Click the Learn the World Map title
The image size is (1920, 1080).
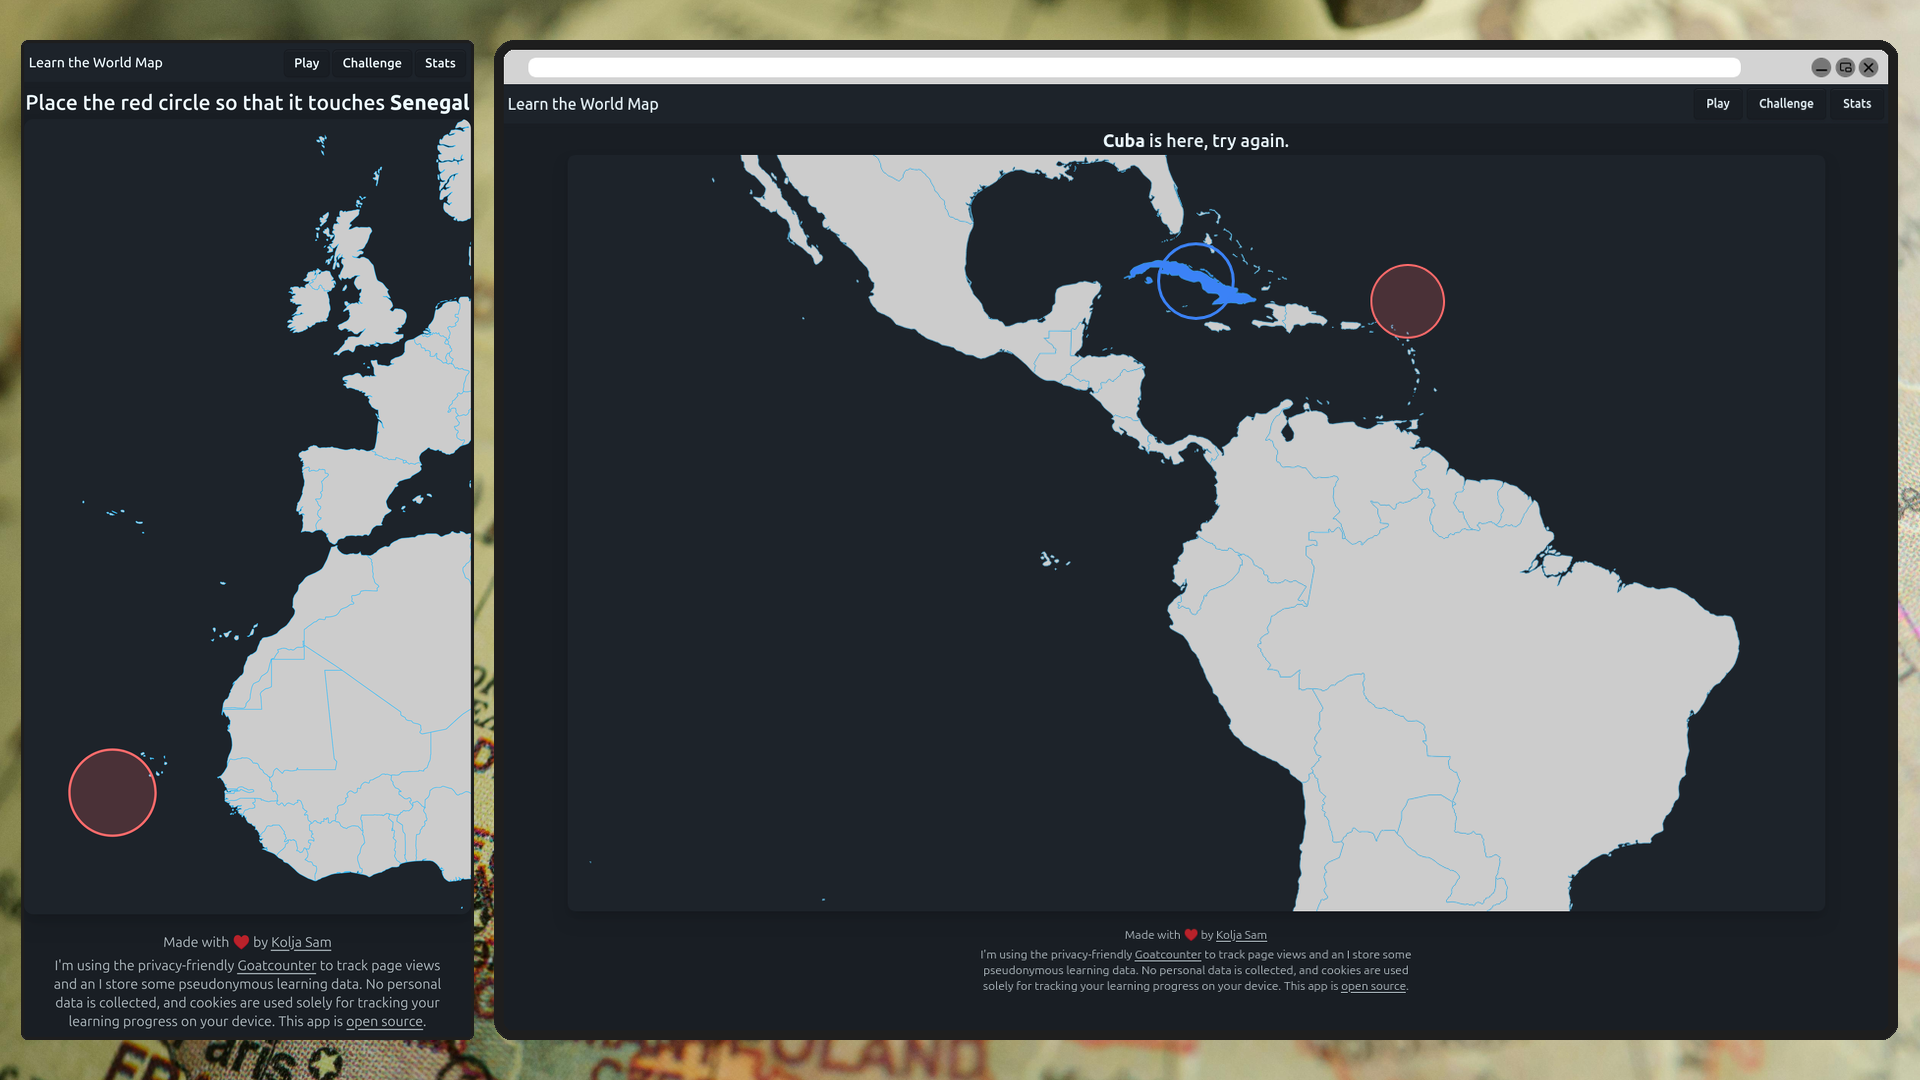coord(583,103)
